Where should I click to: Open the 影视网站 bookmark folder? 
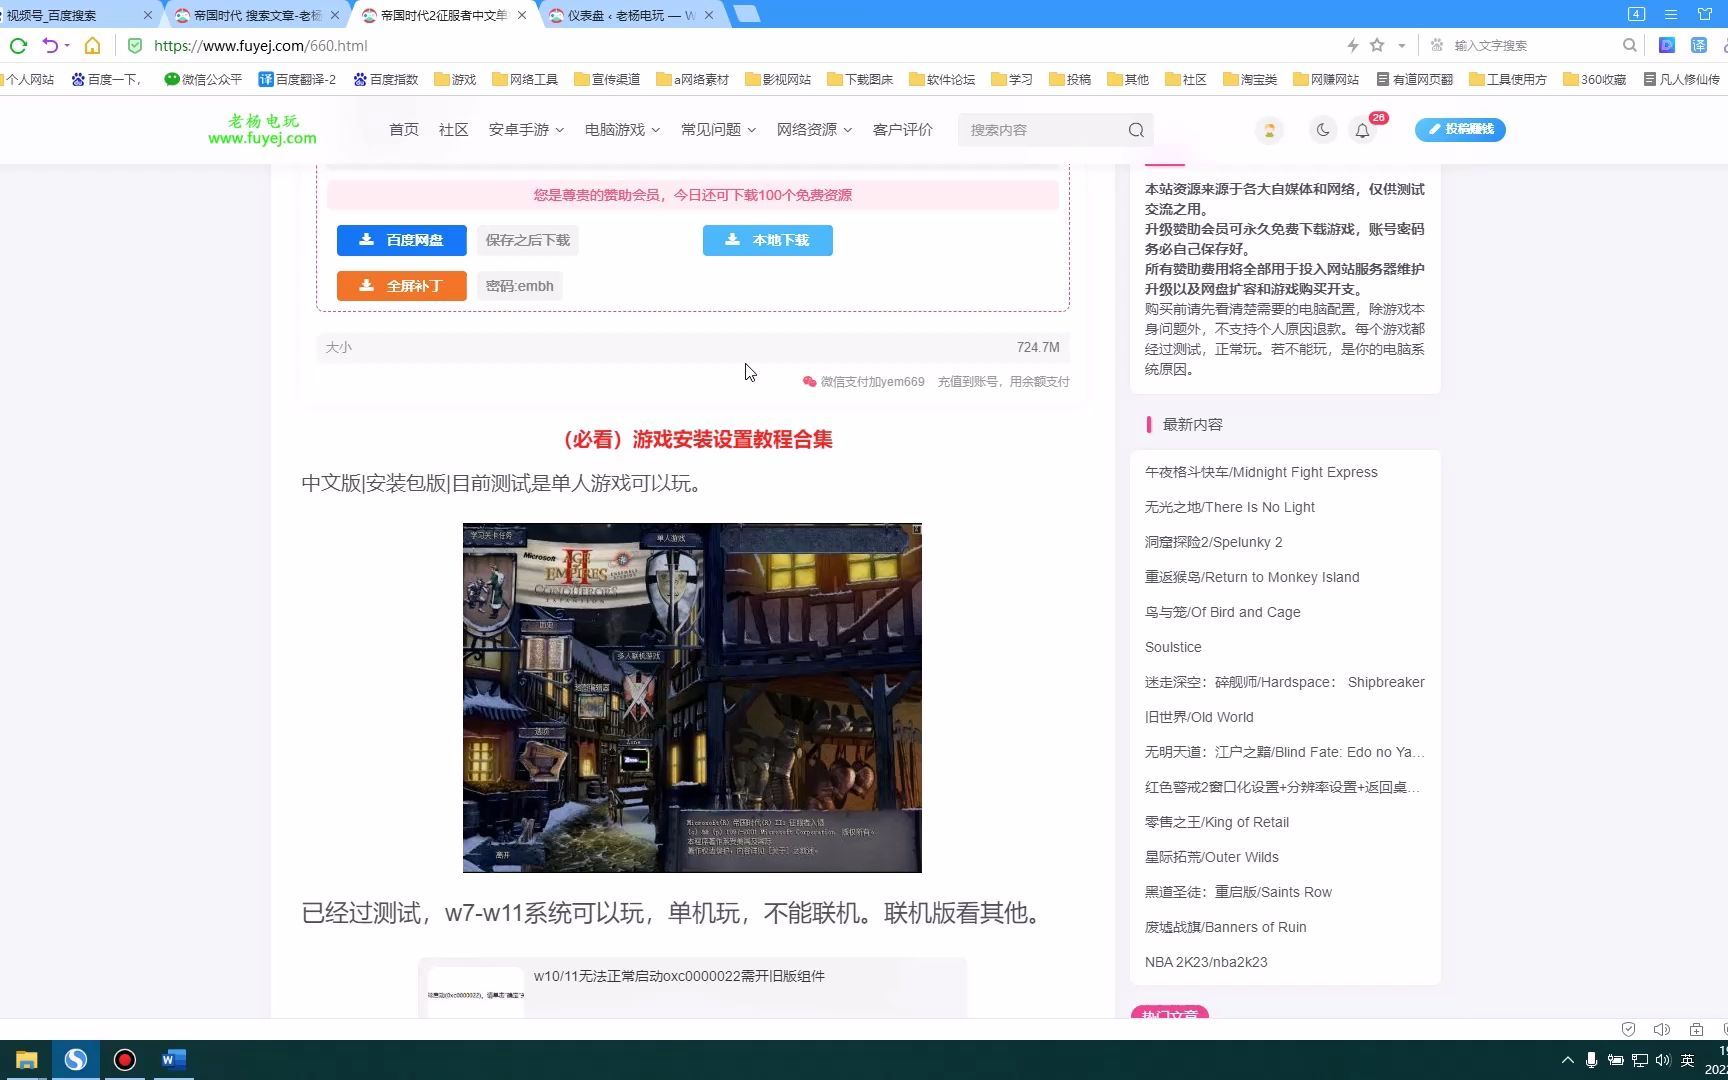[x=777, y=79]
